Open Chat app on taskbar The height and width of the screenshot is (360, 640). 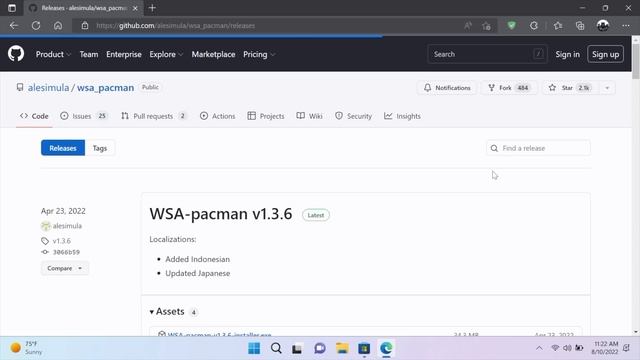(x=320, y=348)
